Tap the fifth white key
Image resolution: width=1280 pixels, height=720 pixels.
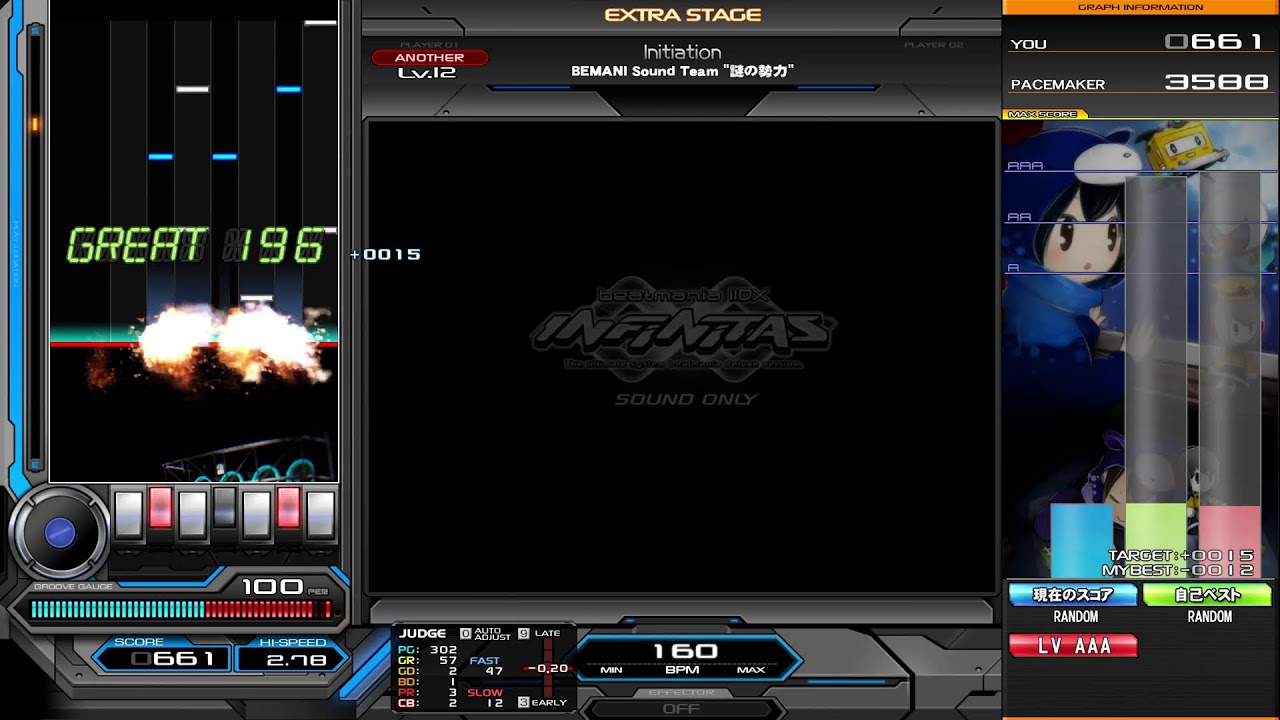(257, 513)
